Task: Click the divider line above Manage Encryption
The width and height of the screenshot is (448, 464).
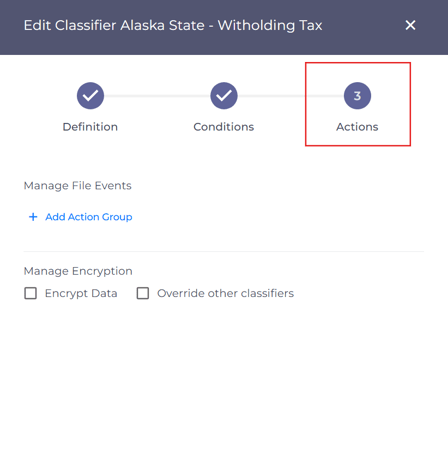Action: 224,251
